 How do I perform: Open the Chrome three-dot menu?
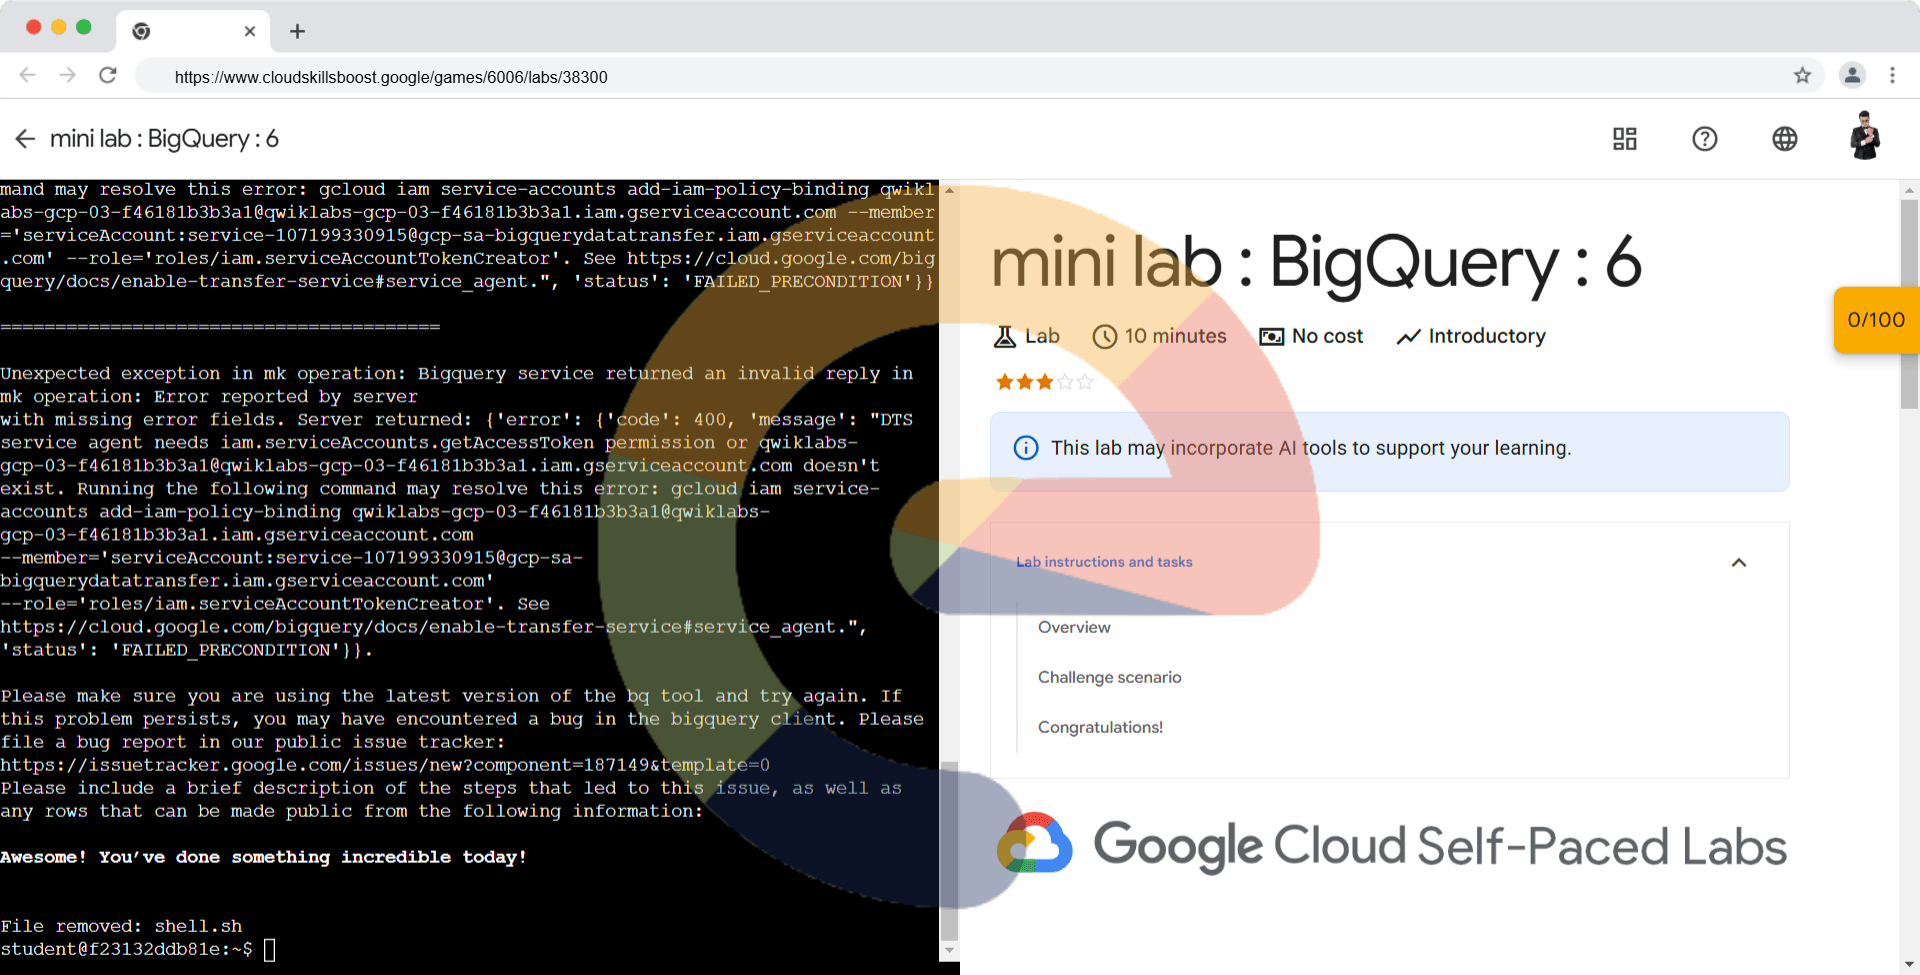tap(1892, 76)
